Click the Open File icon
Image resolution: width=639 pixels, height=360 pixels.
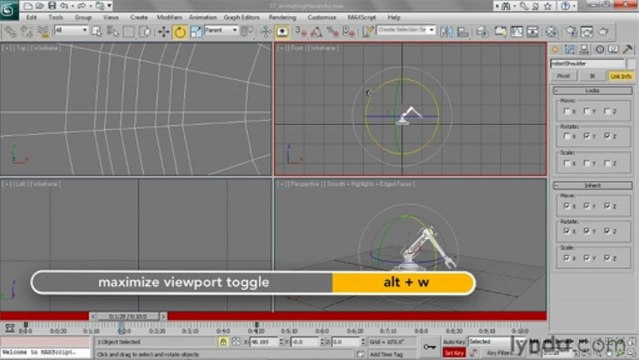(x=40, y=6)
